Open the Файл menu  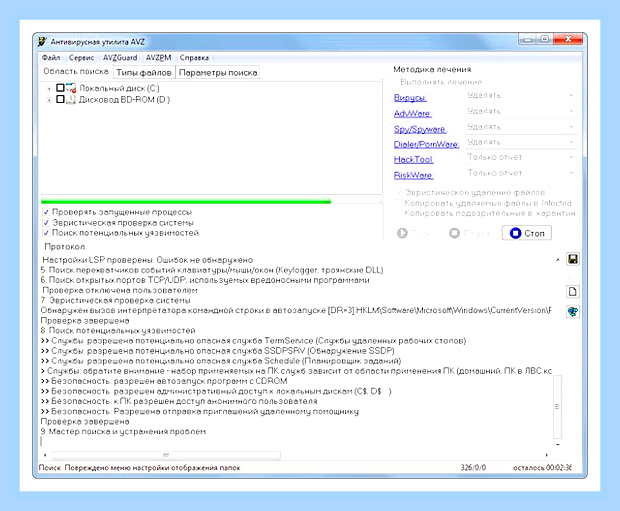(51, 58)
